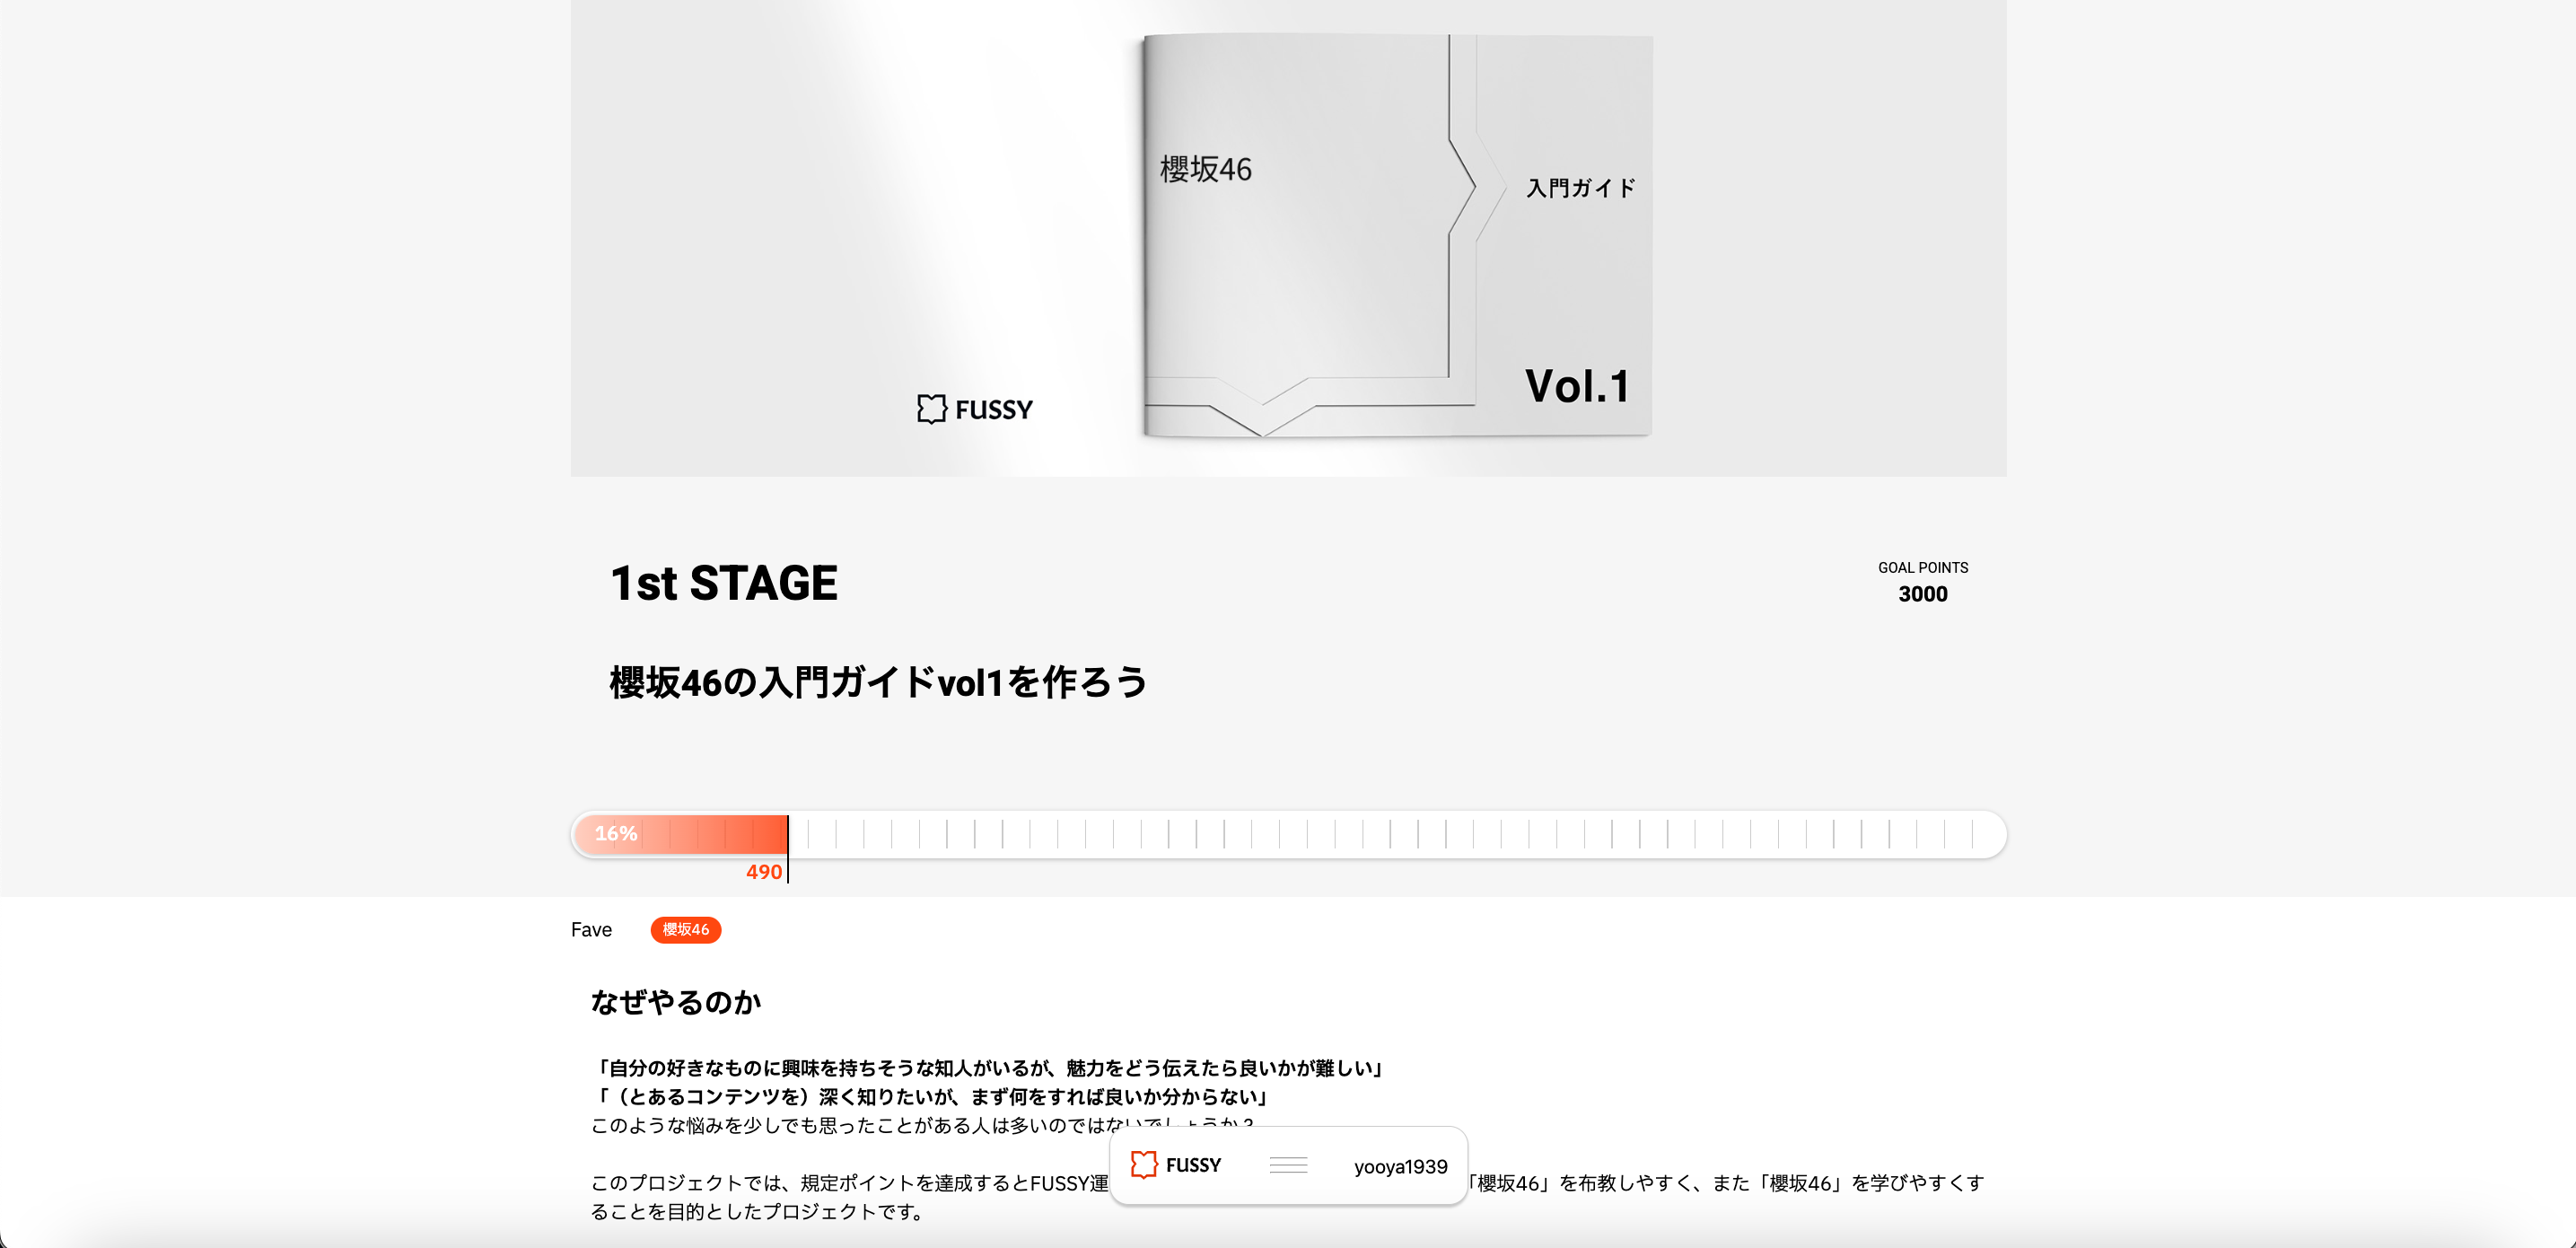The image size is (2576, 1248).
Task: Select the orange 櫻坂46 fave tag
Action: click(x=686, y=929)
